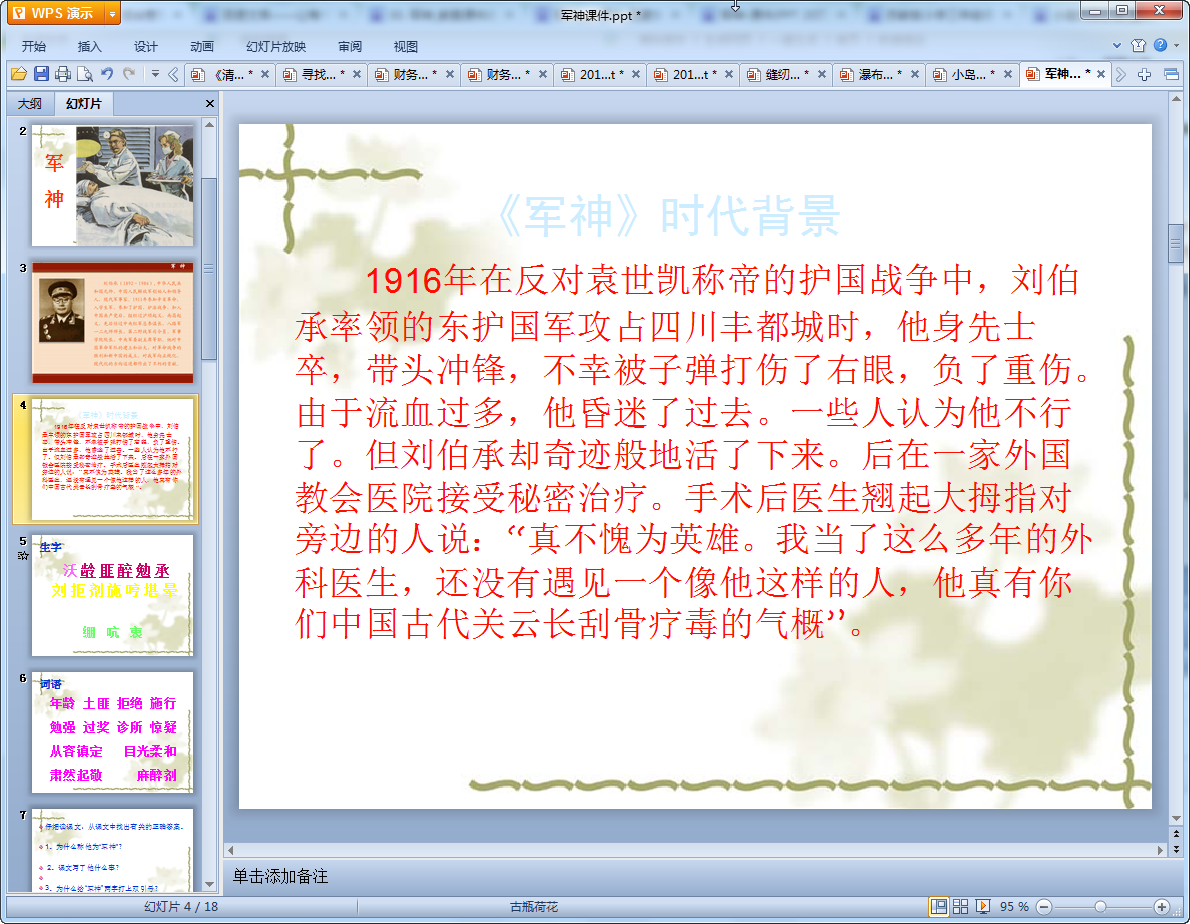
Task: Click the 单击添加备注 notes field
Action: [280, 876]
